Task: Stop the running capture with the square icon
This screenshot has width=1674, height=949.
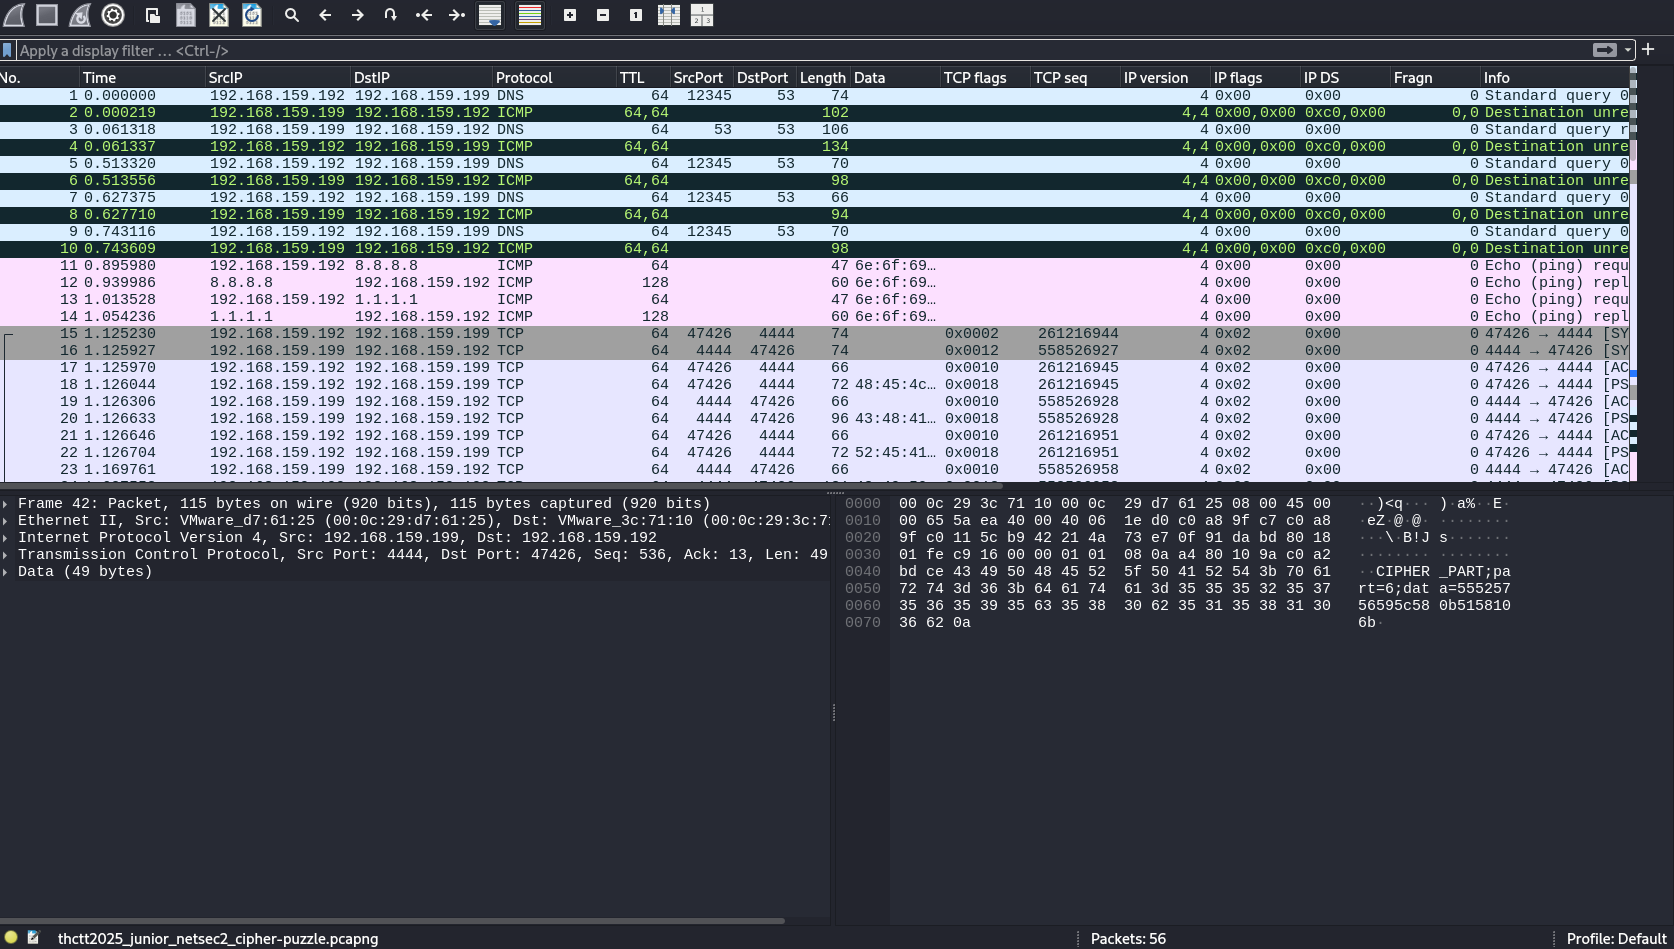Action: (x=47, y=15)
